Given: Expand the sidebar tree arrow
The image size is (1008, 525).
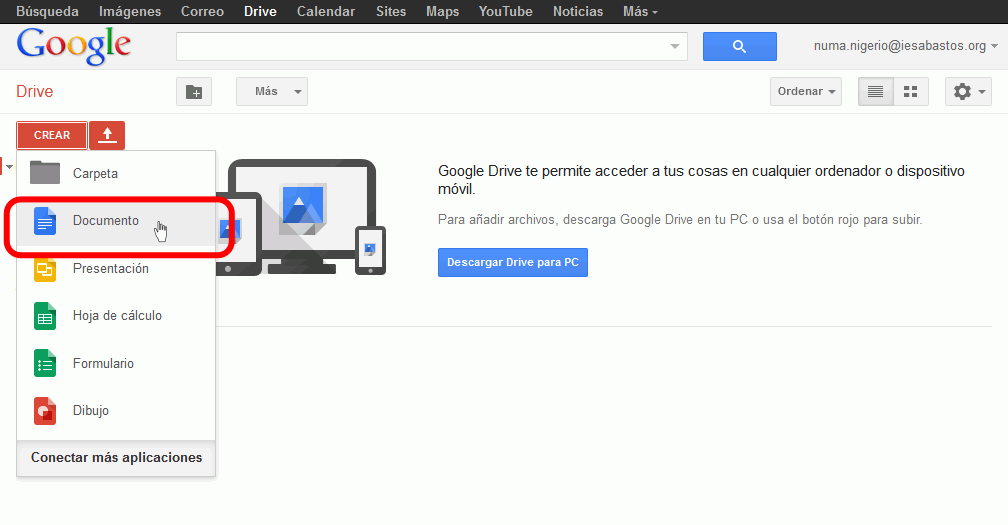Looking at the screenshot, I should [9, 167].
